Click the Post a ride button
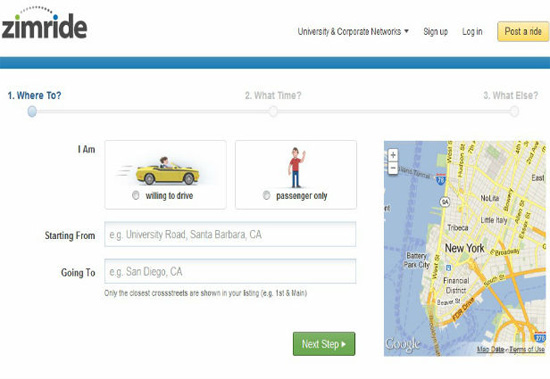Screen dimensions: 550x379 point(523,32)
